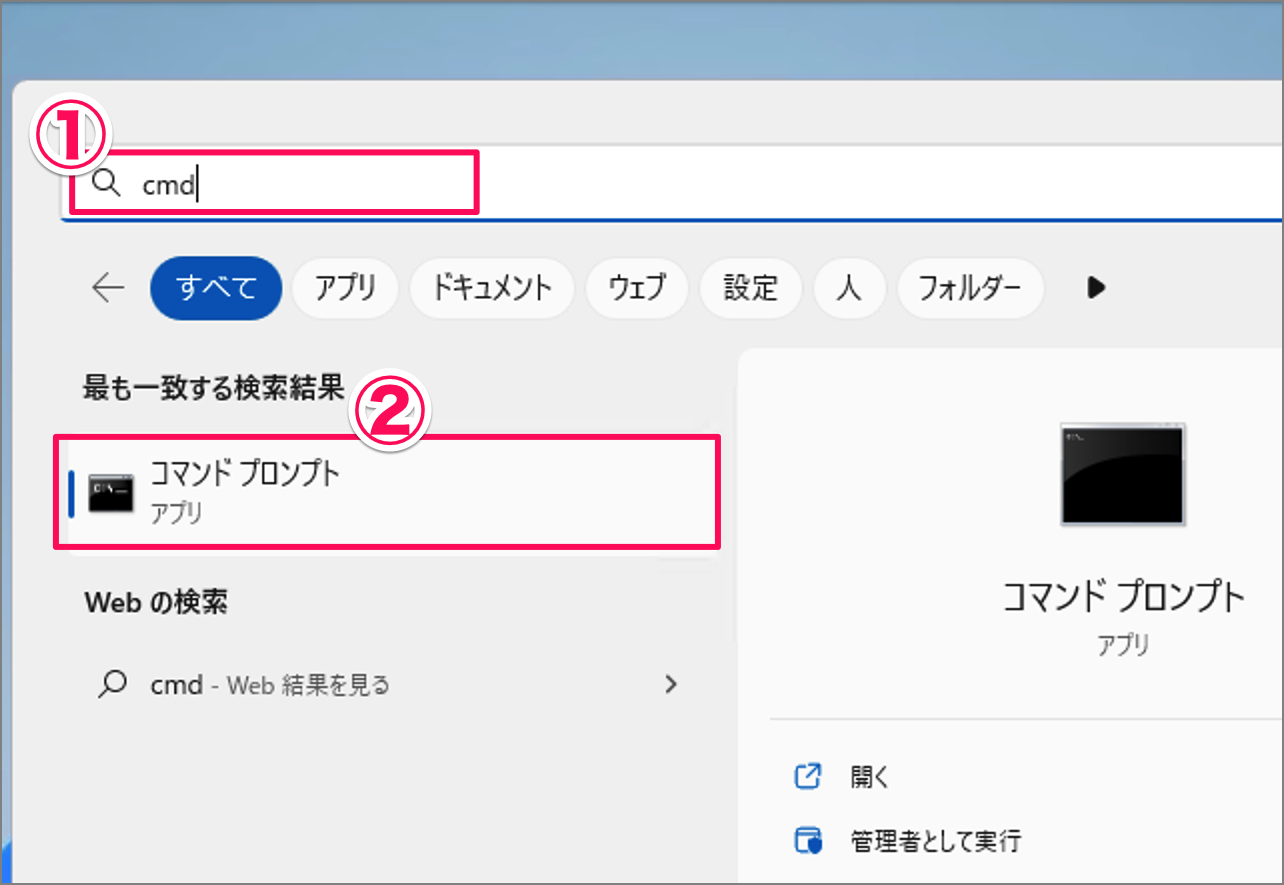1284x885 pixels.
Task: Choose the 人 filter tab
Action: (849, 288)
